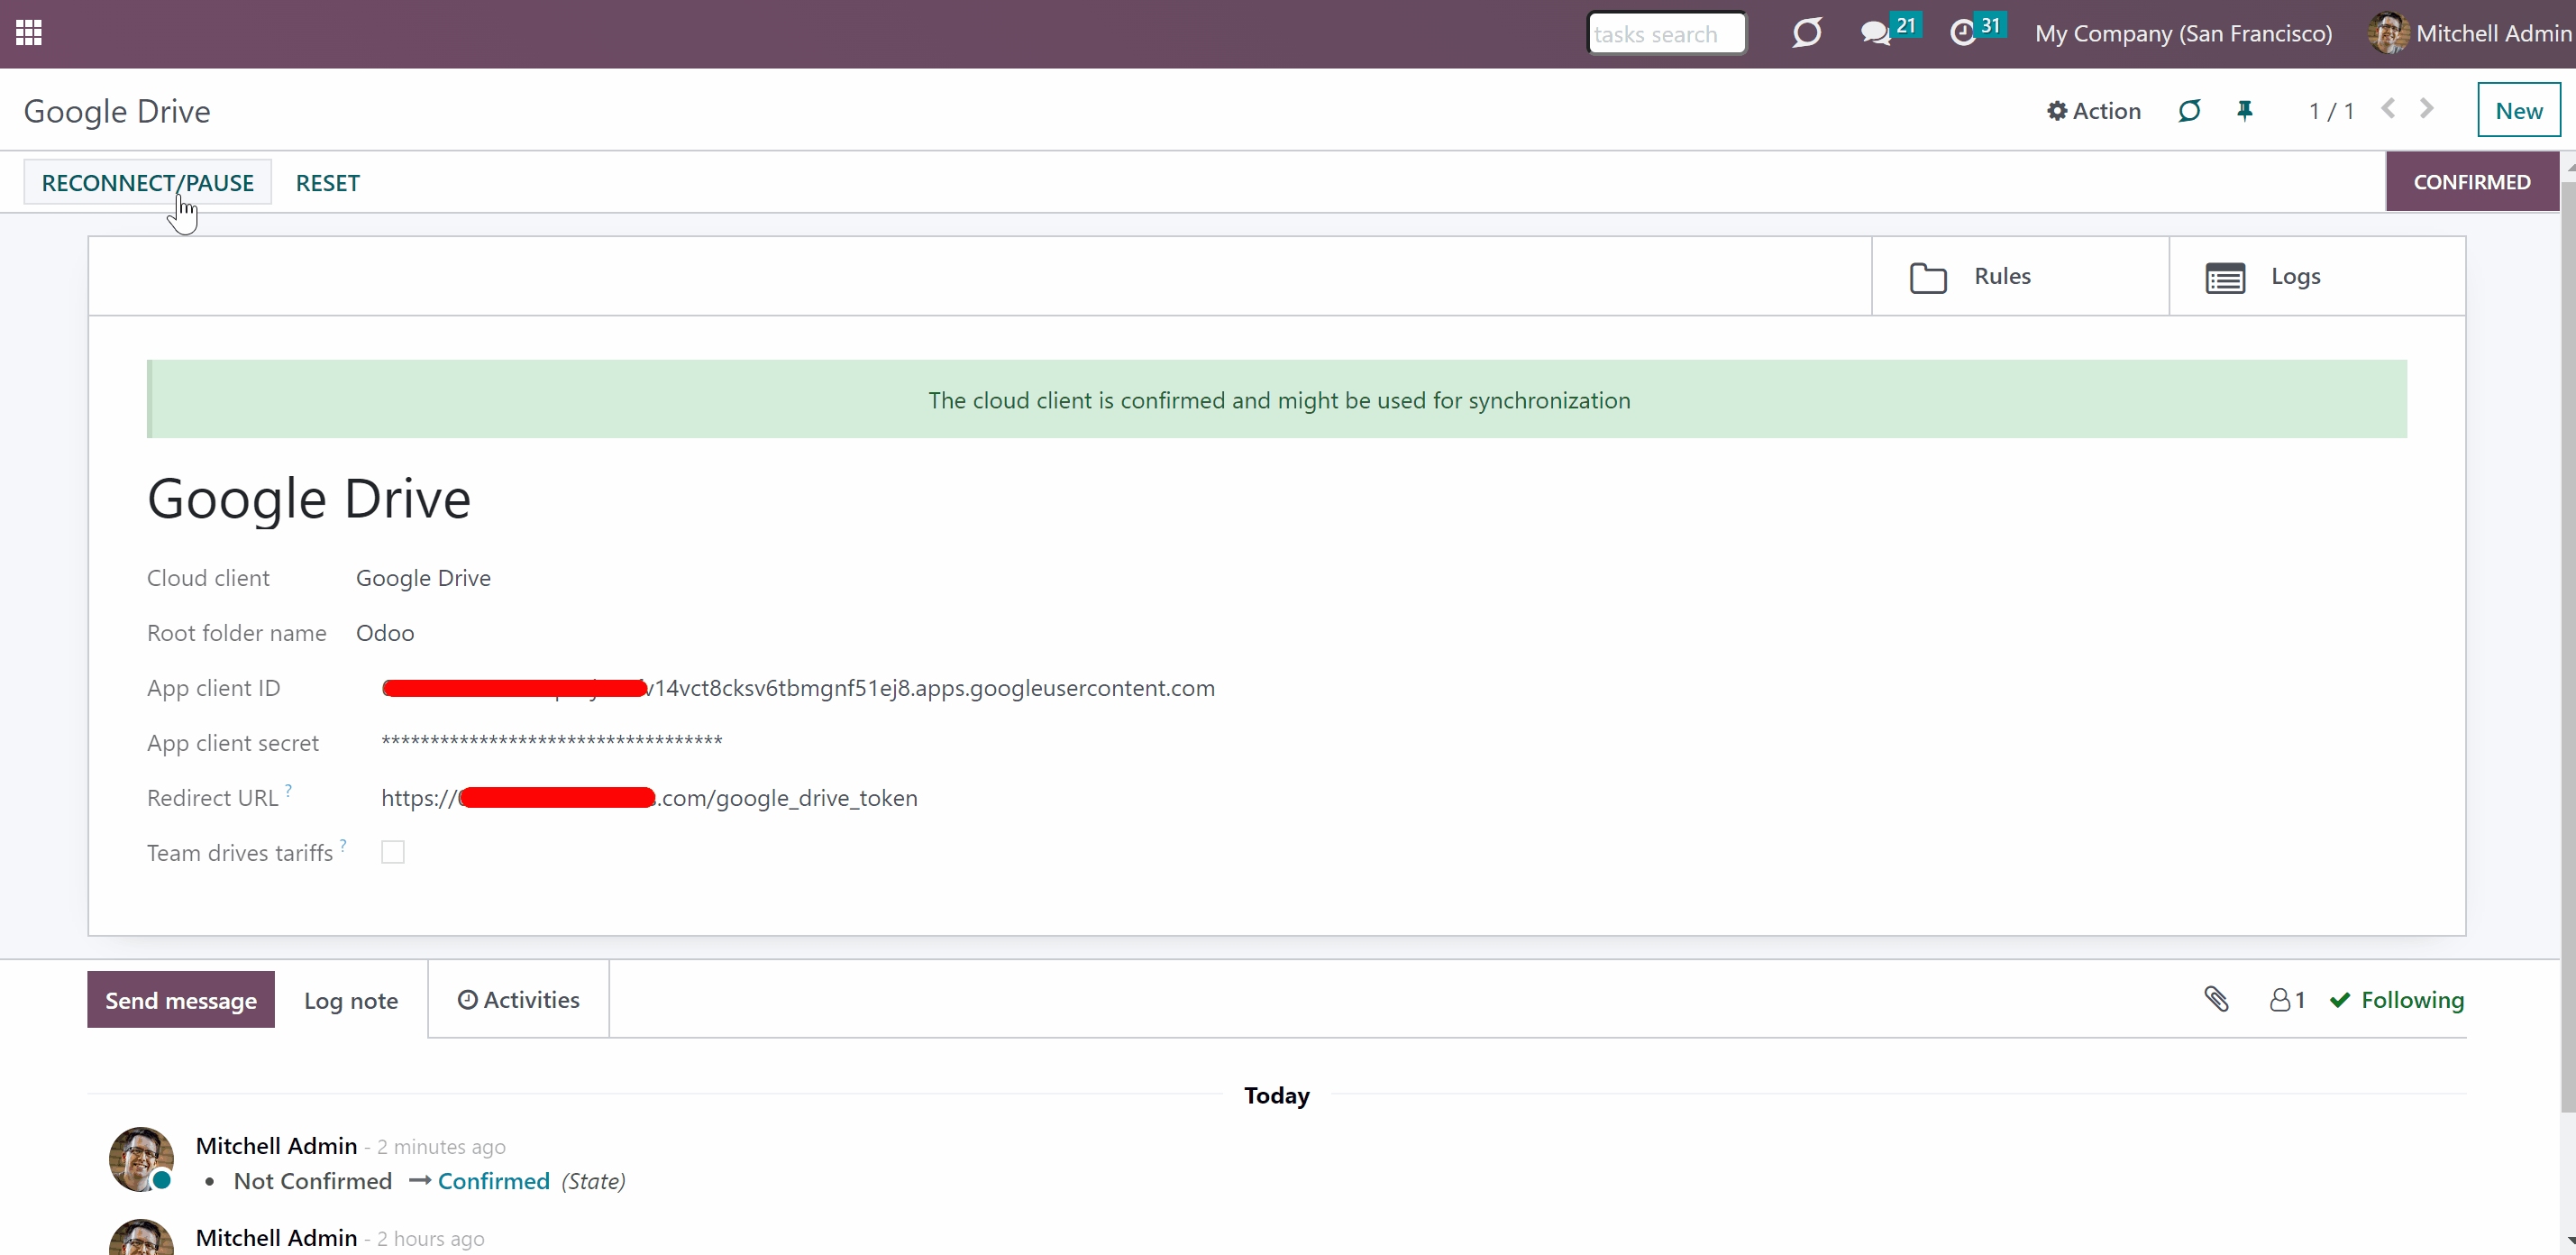Click Team drives tariffs help question mark

point(343,845)
